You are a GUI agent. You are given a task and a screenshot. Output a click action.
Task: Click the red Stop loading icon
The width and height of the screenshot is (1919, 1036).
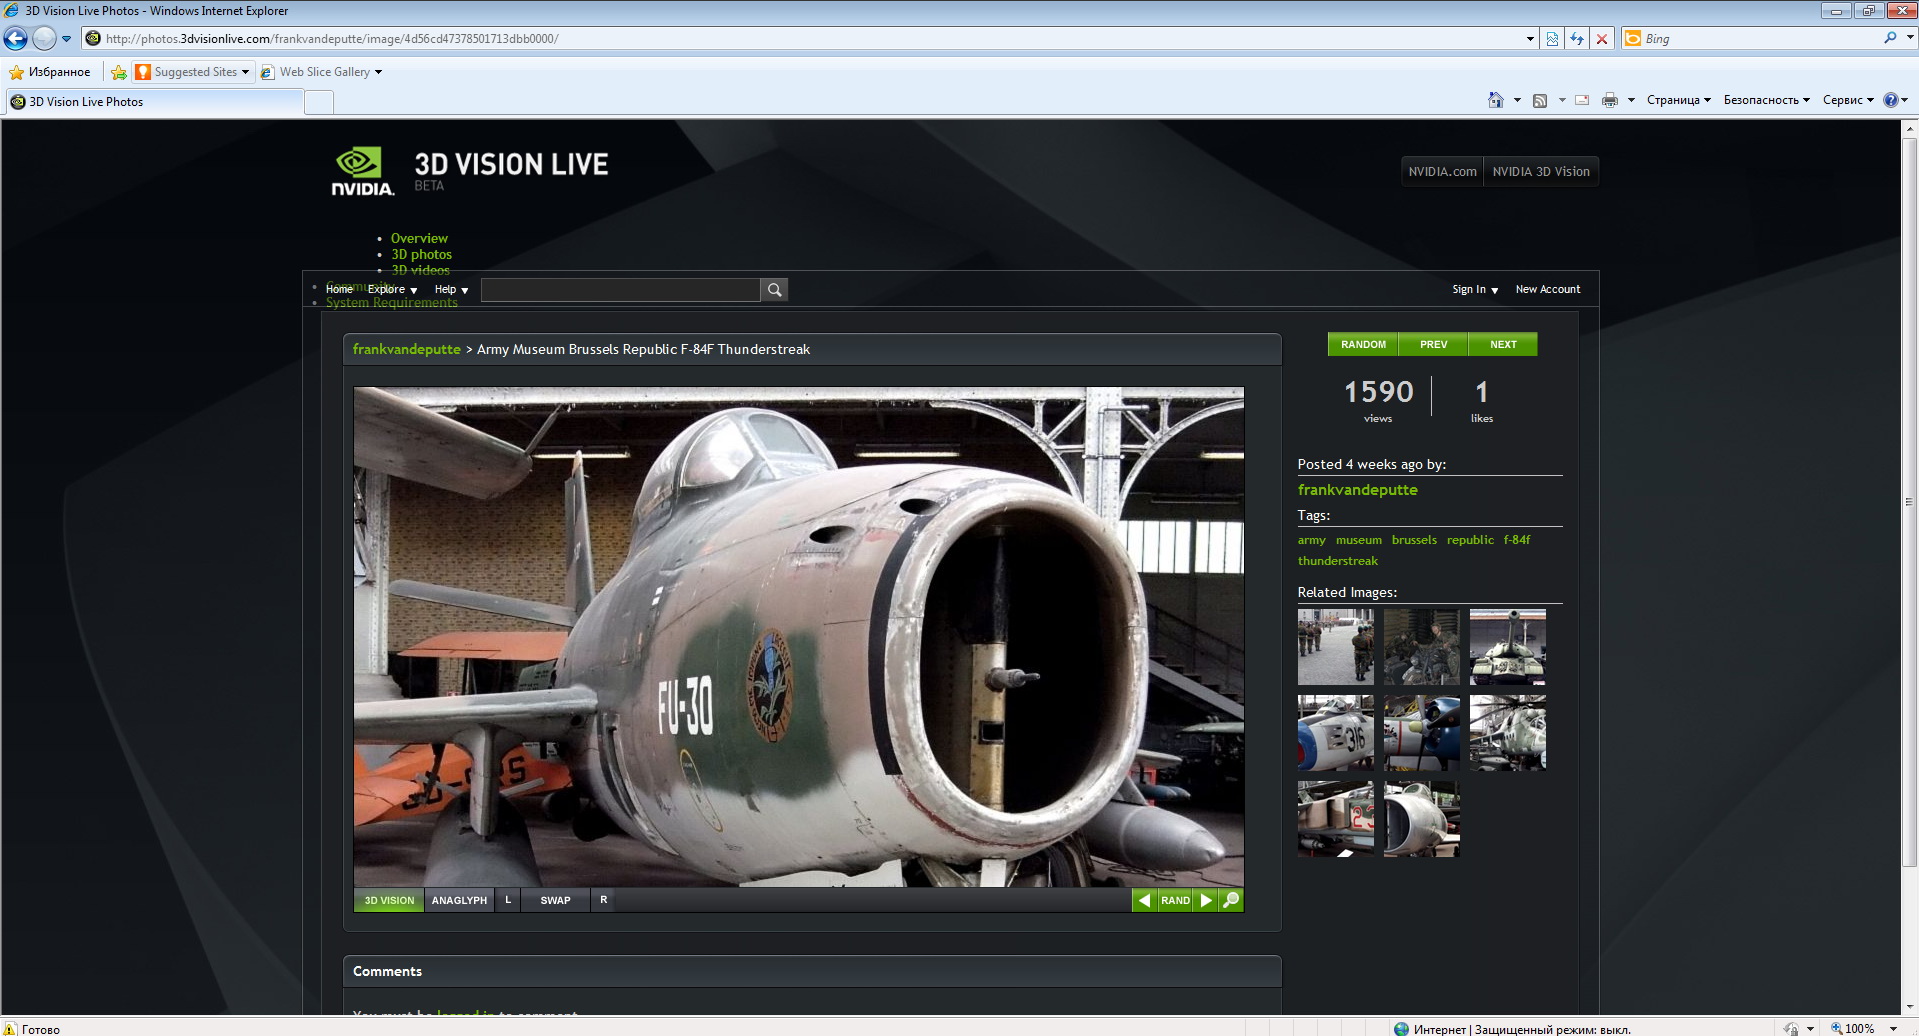click(1602, 39)
